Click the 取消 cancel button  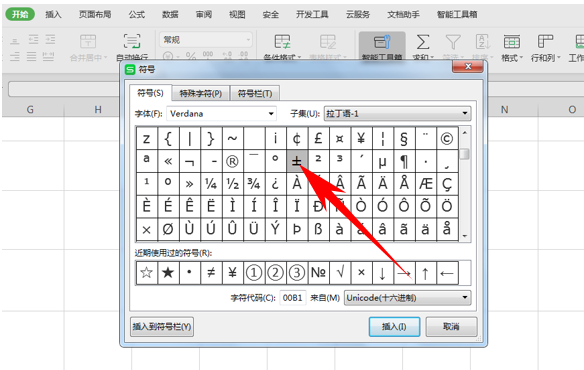[x=451, y=327]
